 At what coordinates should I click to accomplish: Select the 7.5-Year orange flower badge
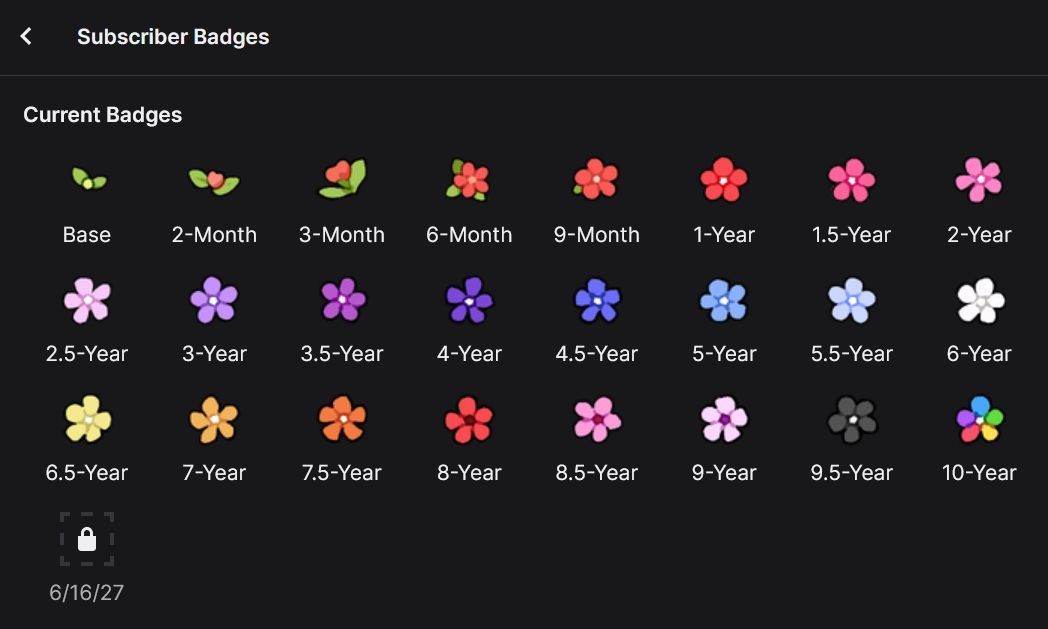tap(343, 418)
